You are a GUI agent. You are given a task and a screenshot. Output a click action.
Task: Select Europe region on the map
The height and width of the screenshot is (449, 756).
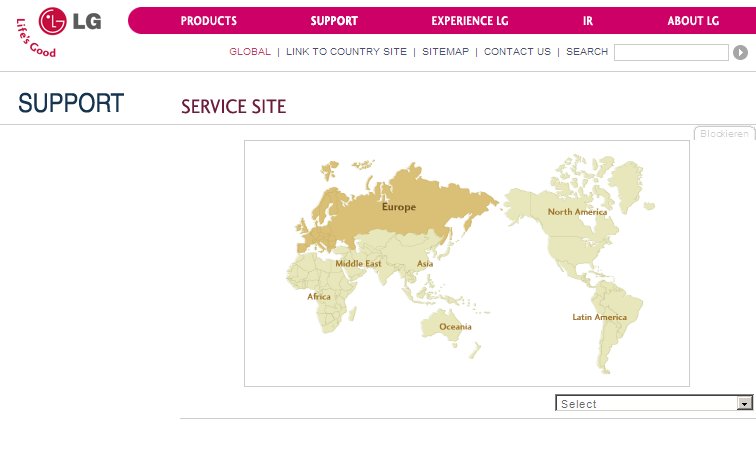tap(398, 207)
